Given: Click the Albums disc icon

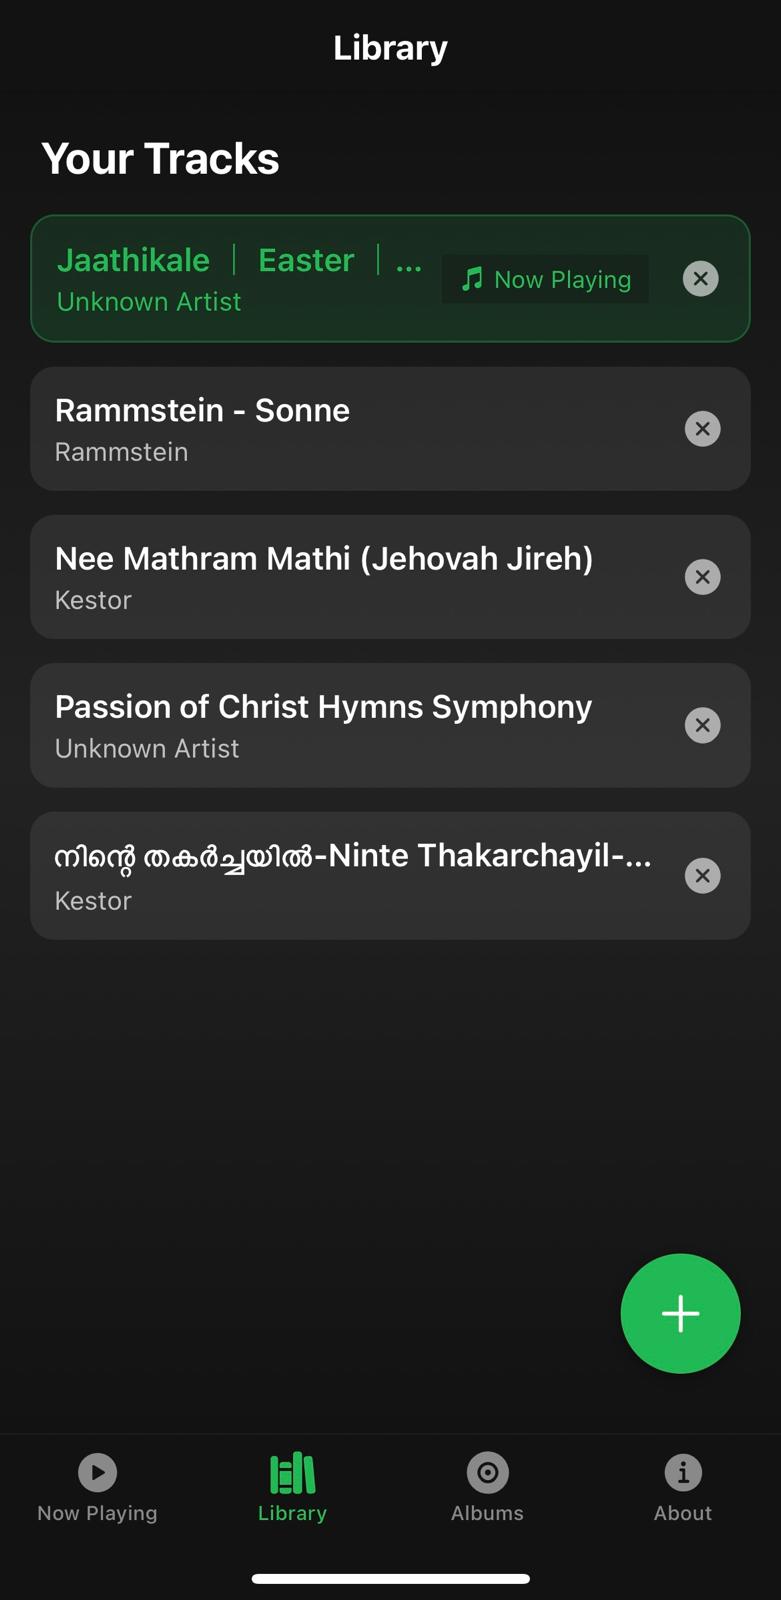Looking at the screenshot, I should point(487,1472).
